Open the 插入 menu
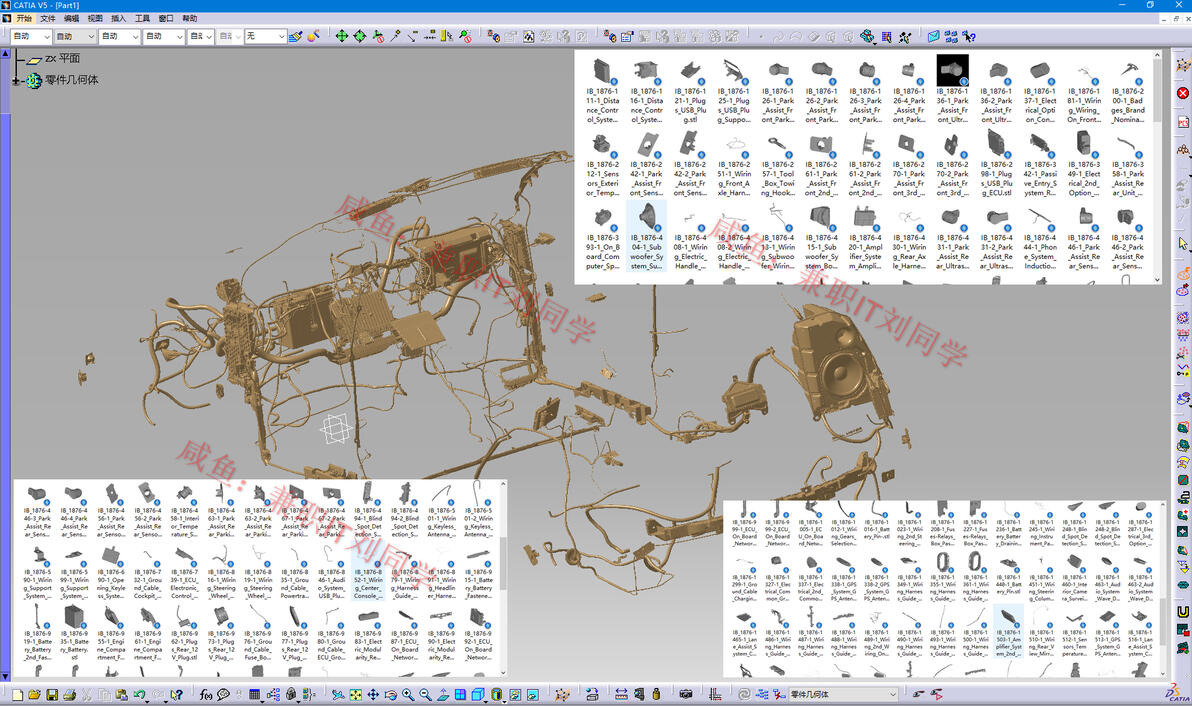This screenshot has height=706, width=1192. click(118, 19)
